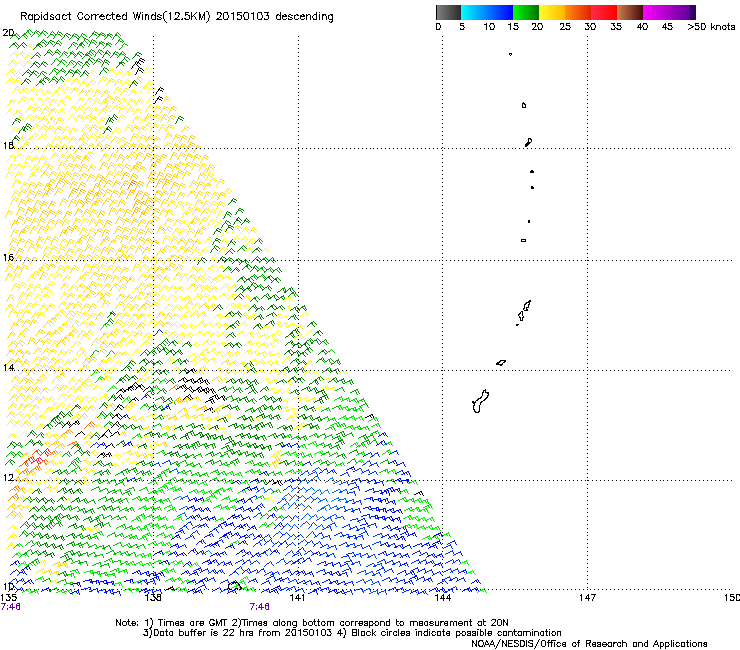Click the "45" label on the speed legend
The width and height of the screenshot is (740, 650).
click(667, 27)
